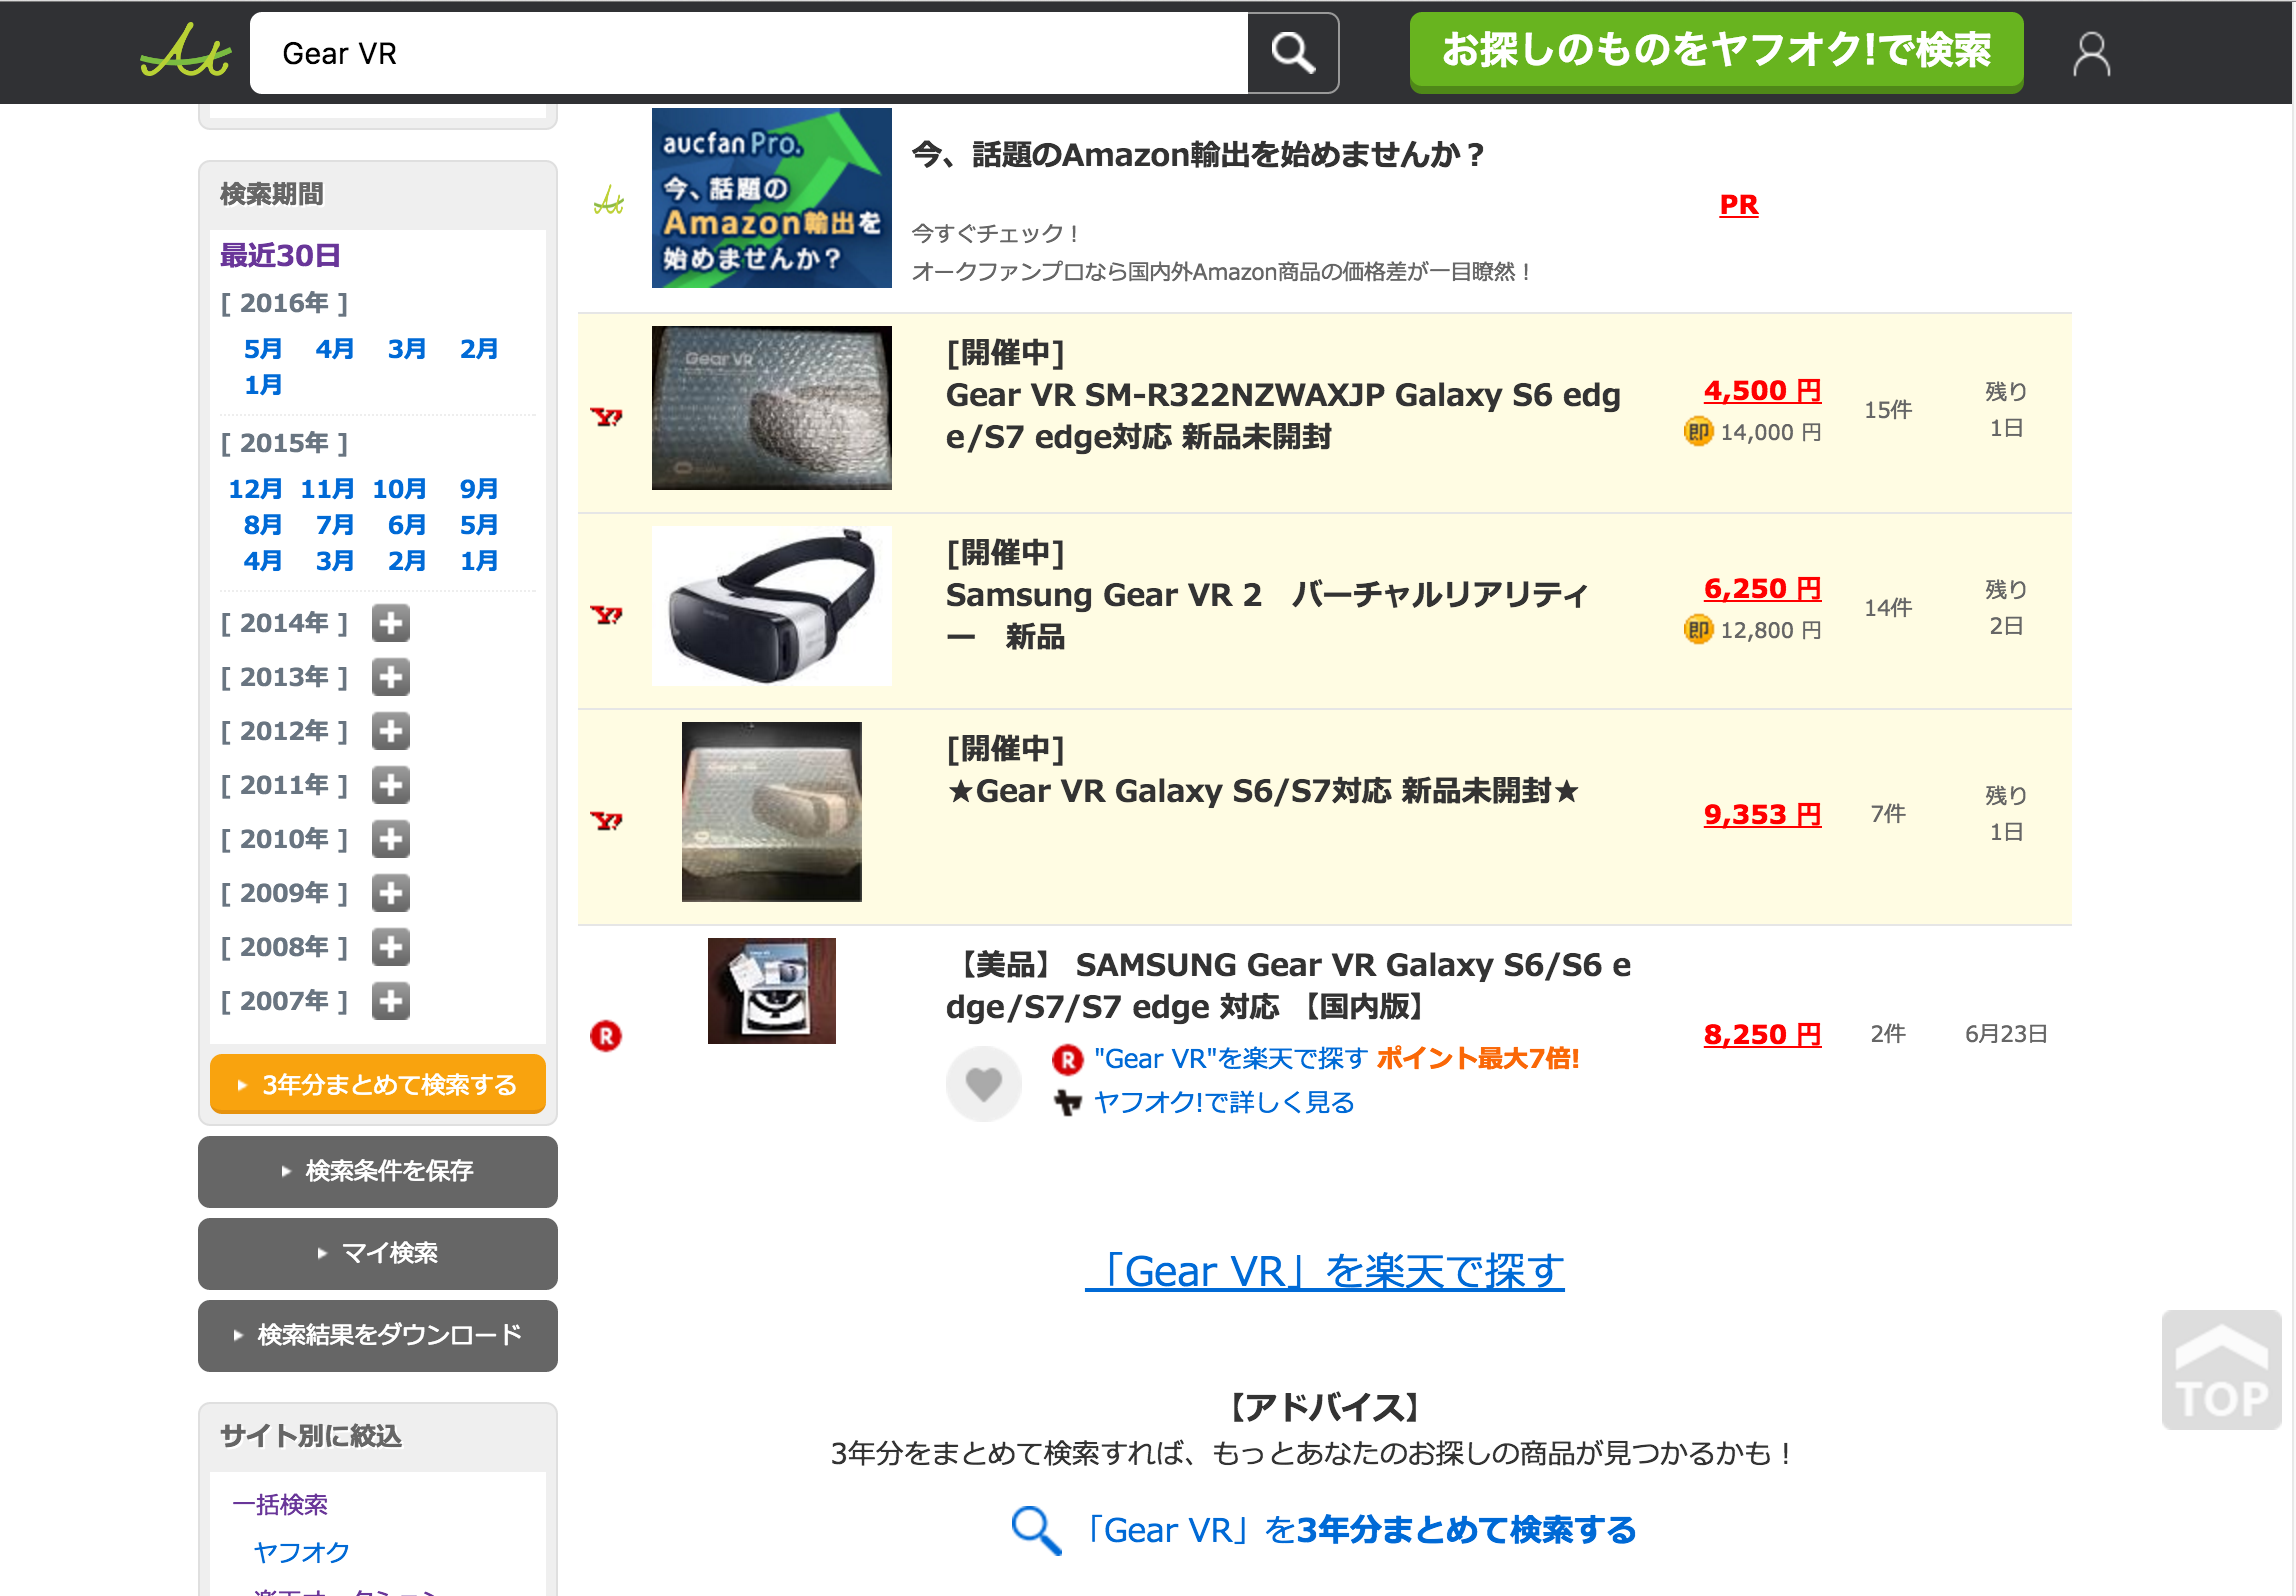Click the Gear VR search input field
Viewport: 2296px width, 1596px height.
tap(749, 53)
